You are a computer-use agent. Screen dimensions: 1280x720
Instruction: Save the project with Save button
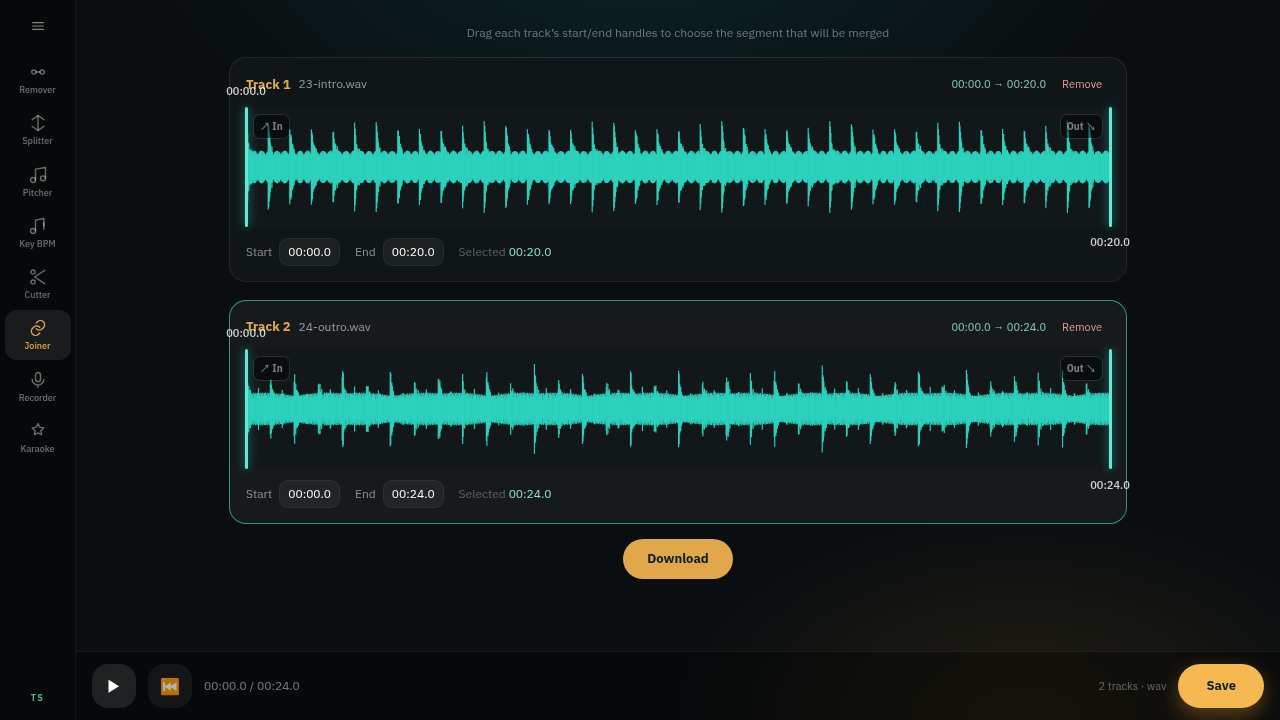(1221, 686)
